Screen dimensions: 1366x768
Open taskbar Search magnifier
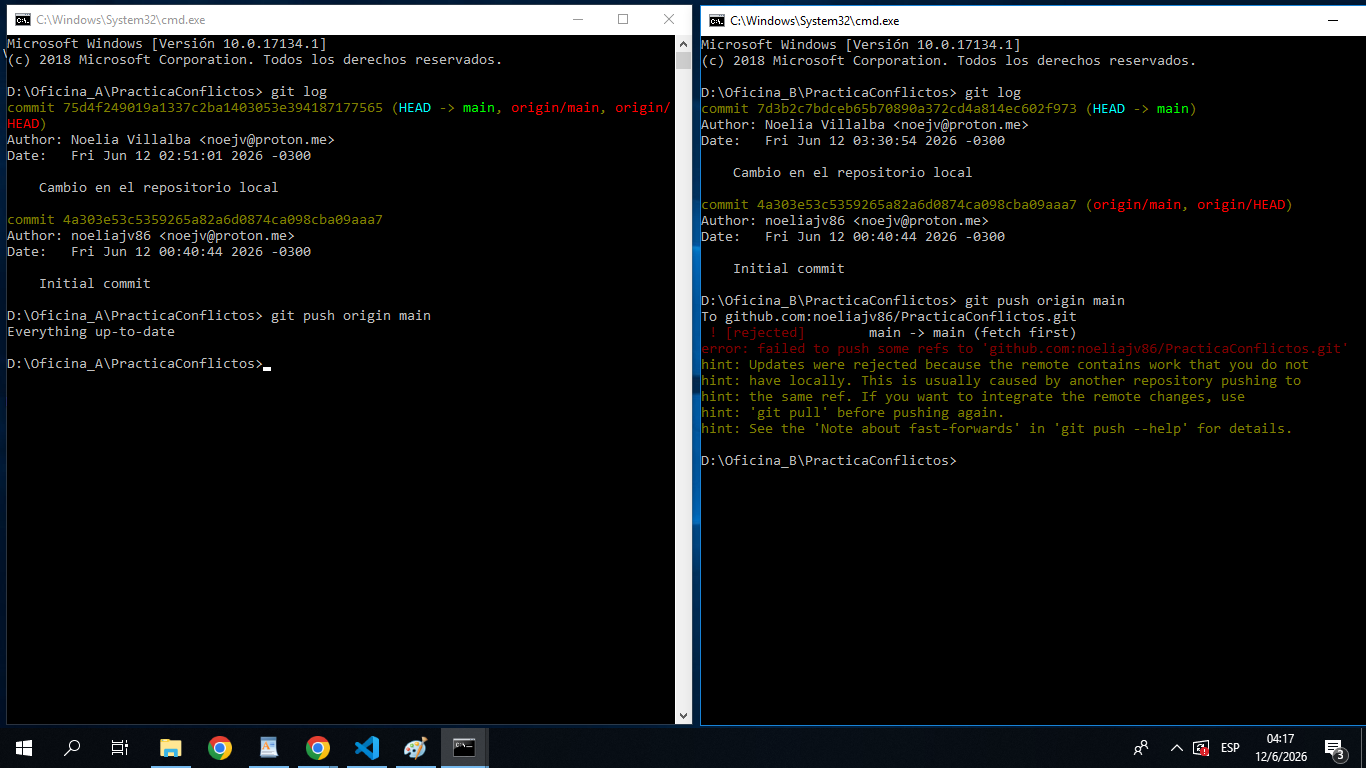(x=72, y=747)
